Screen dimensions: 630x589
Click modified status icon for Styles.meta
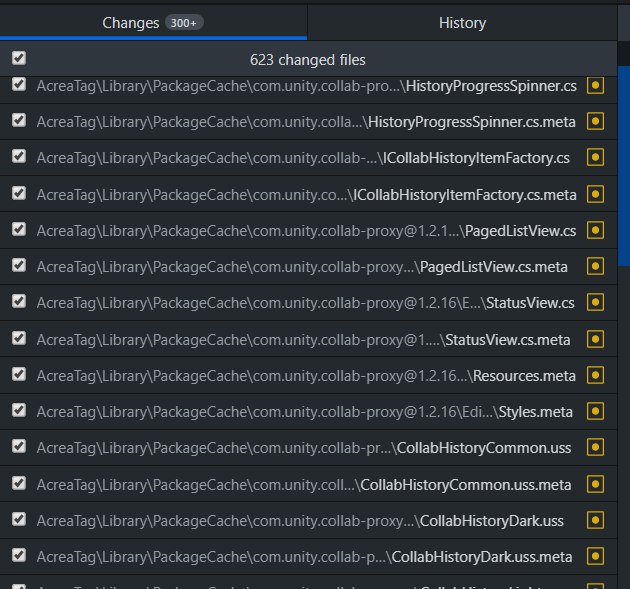pyautogui.click(x=595, y=411)
